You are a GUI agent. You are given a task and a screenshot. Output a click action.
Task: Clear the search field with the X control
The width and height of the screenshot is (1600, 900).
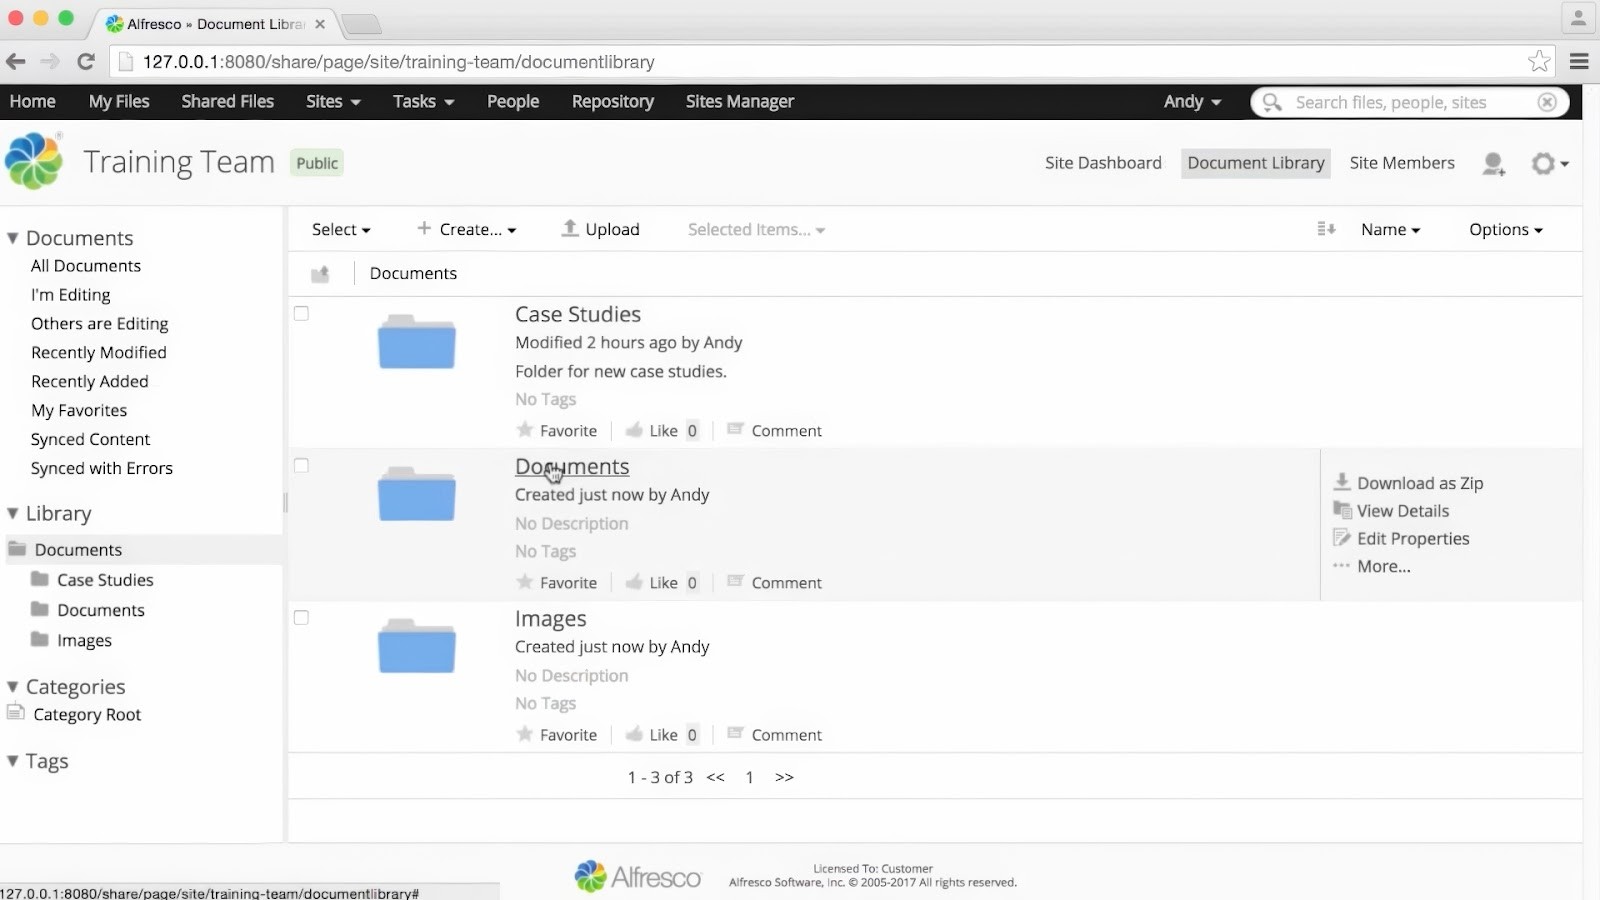pyautogui.click(x=1546, y=102)
